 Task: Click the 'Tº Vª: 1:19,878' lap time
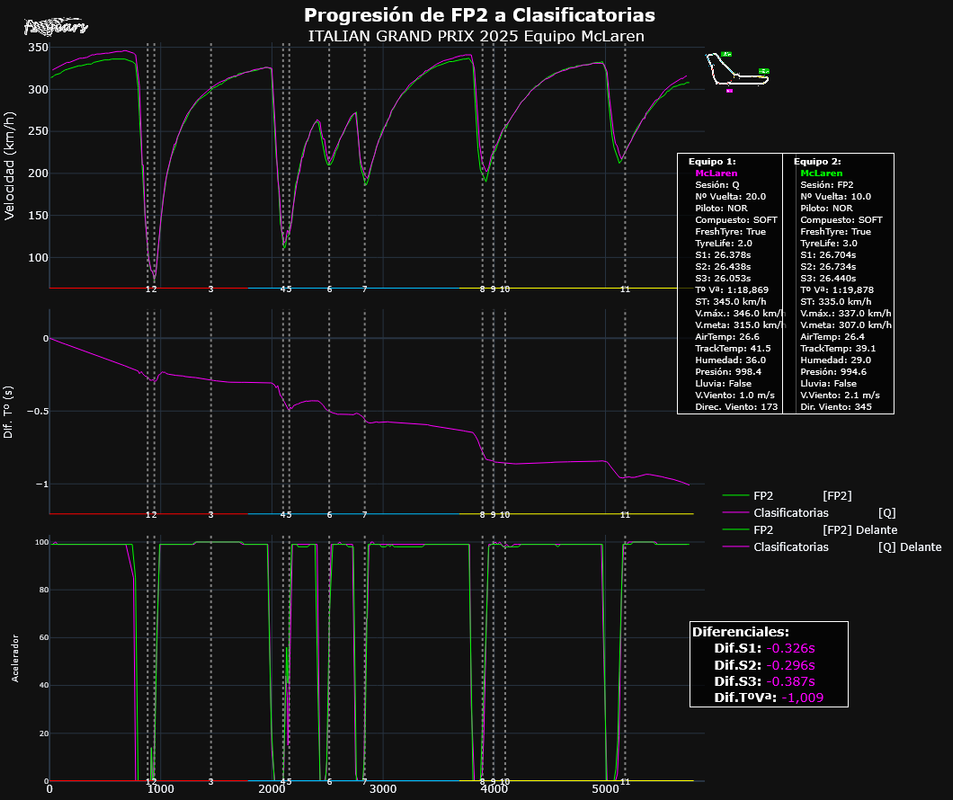[x=837, y=290]
